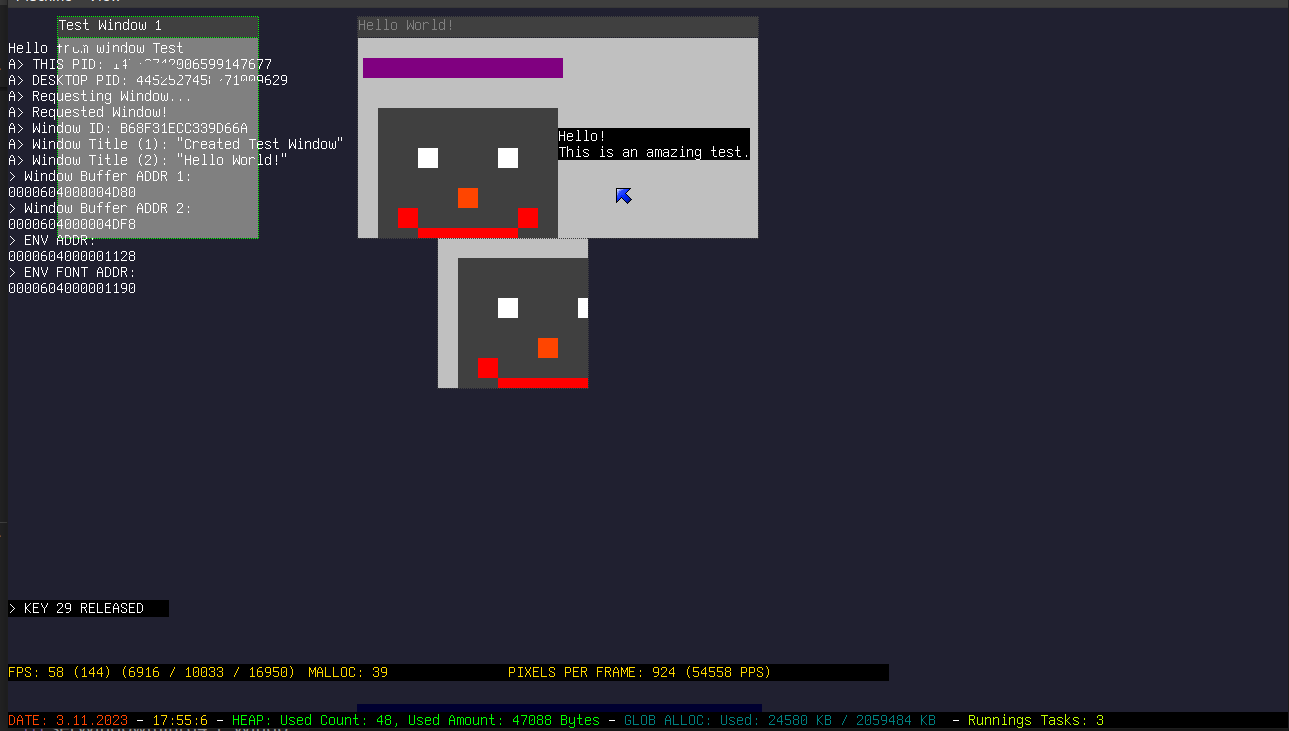This screenshot has height=731, width=1289.
Task: Click the right white eye of top smiley
Action: pyautogui.click(x=508, y=158)
